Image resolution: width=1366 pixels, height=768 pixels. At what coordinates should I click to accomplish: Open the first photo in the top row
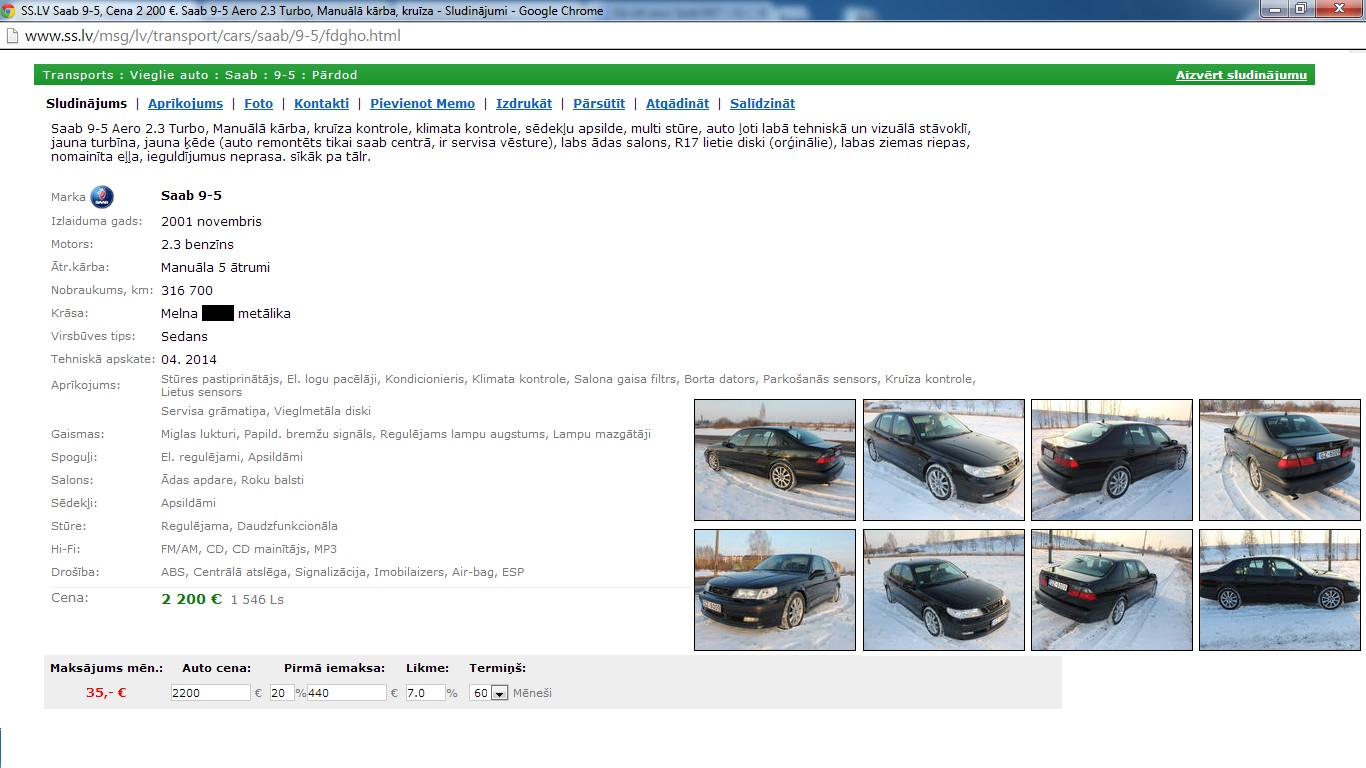pyautogui.click(x=775, y=460)
